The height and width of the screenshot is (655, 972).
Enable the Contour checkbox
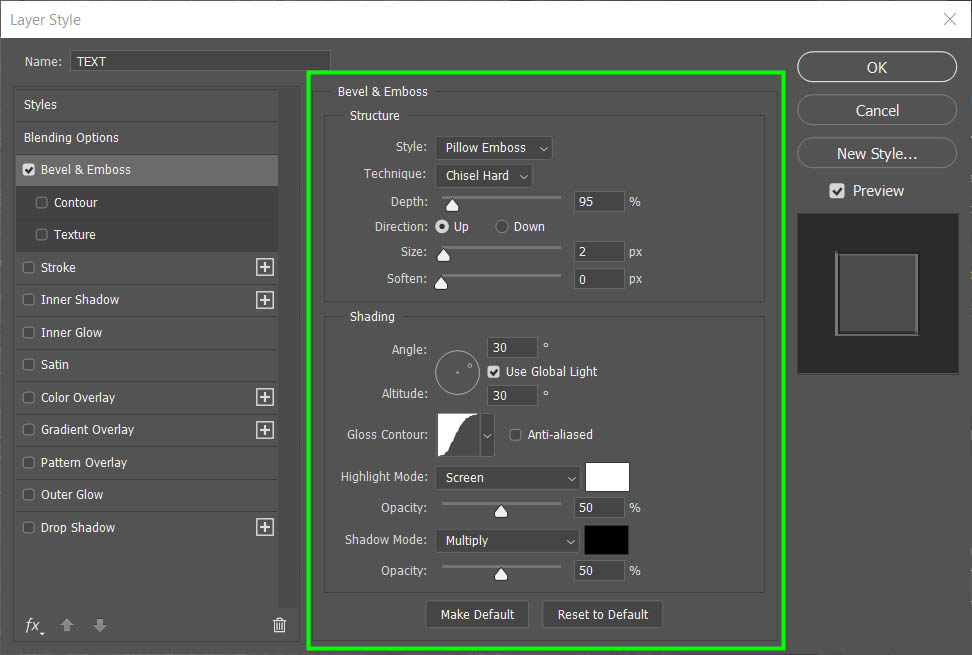pos(42,203)
